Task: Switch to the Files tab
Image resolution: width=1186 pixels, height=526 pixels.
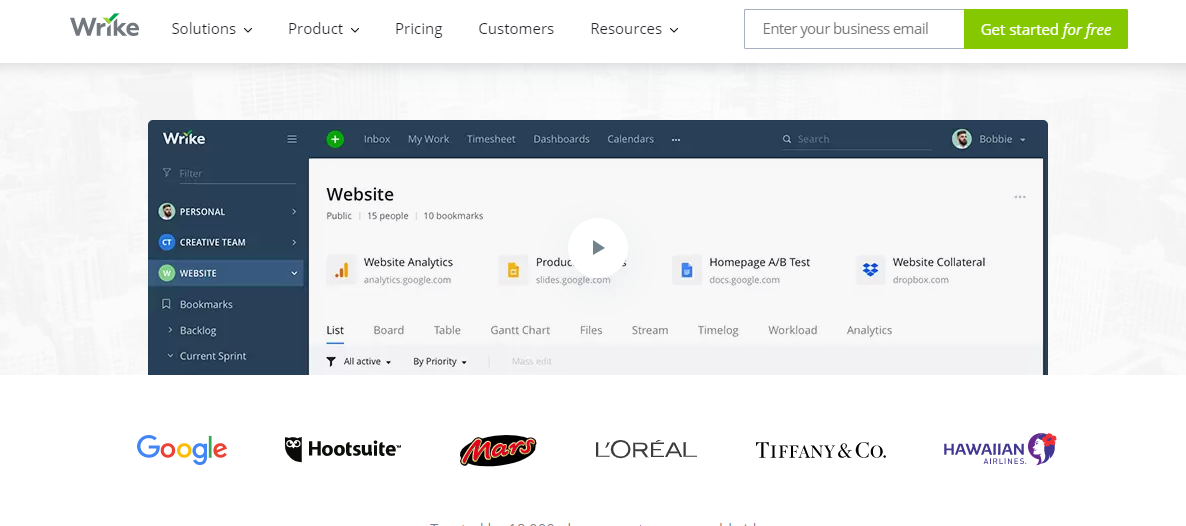Action: (x=591, y=331)
